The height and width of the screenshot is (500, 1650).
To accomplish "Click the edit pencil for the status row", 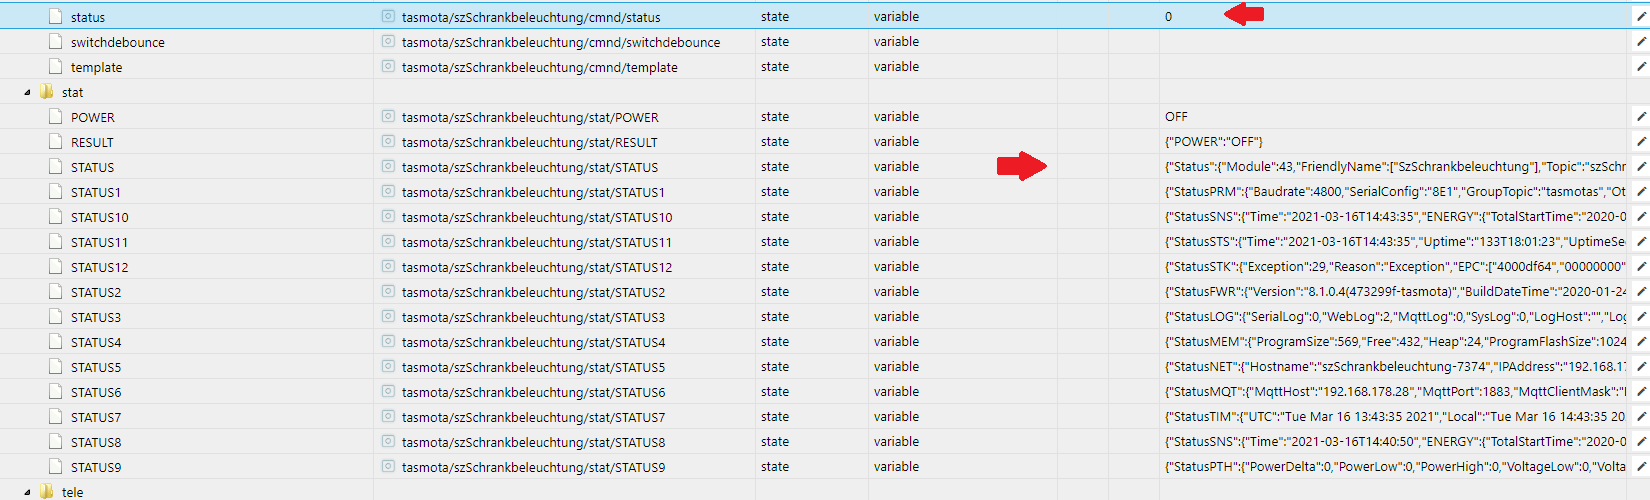I will tap(1640, 17).
